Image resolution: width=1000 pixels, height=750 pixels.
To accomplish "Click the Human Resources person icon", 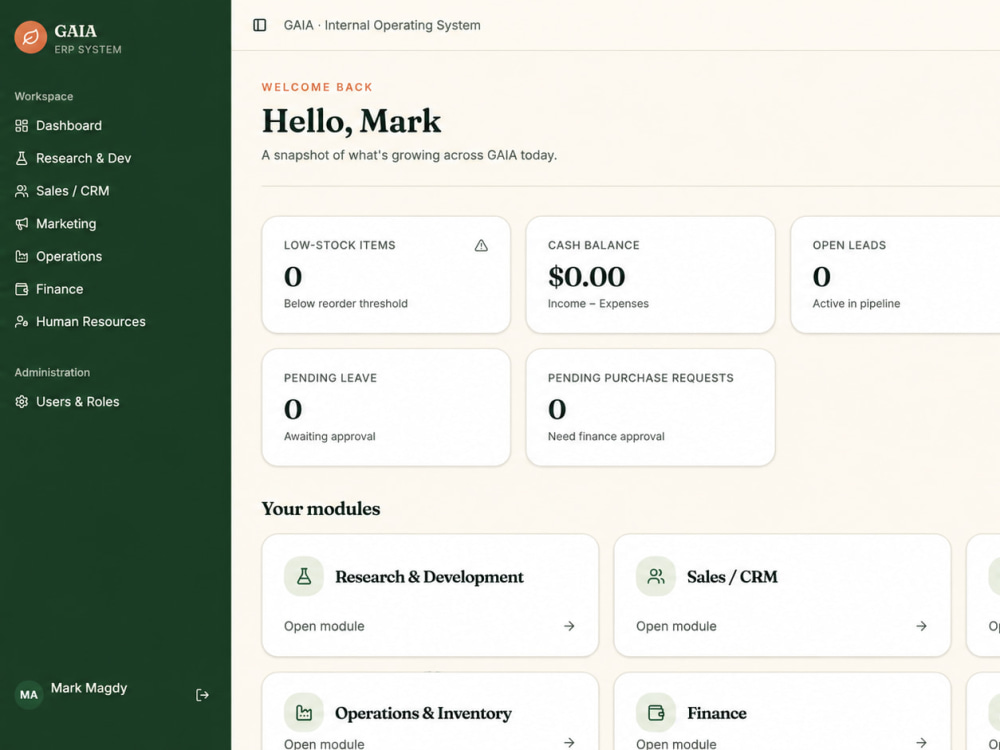I will [22, 321].
